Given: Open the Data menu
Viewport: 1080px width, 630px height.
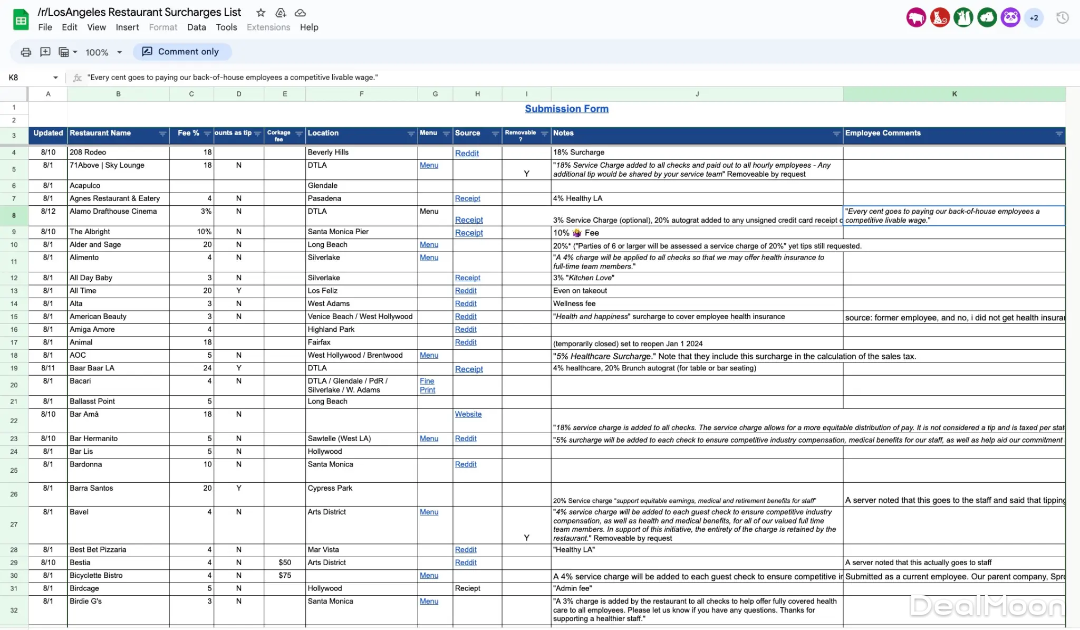Looking at the screenshot, I should [196, 27].
